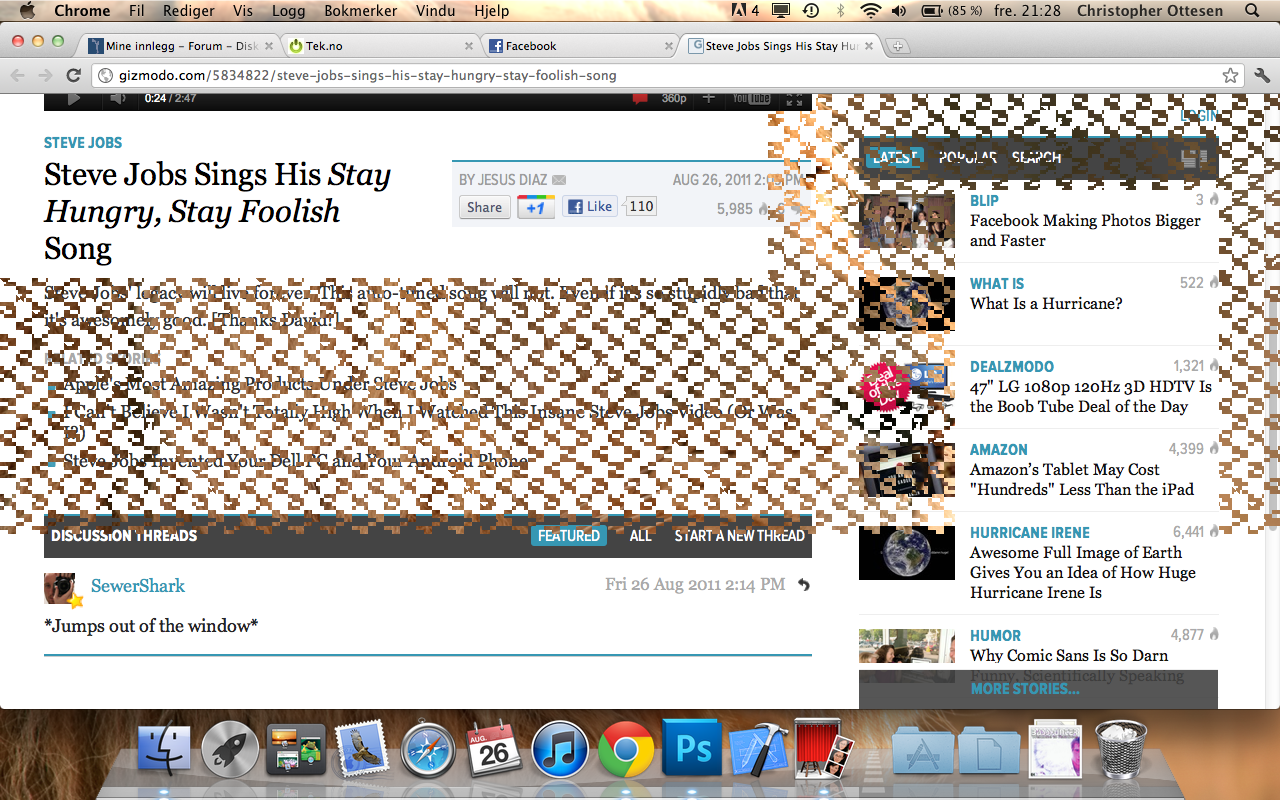
Task: Click the Facebook Like button
Action: 590,207
